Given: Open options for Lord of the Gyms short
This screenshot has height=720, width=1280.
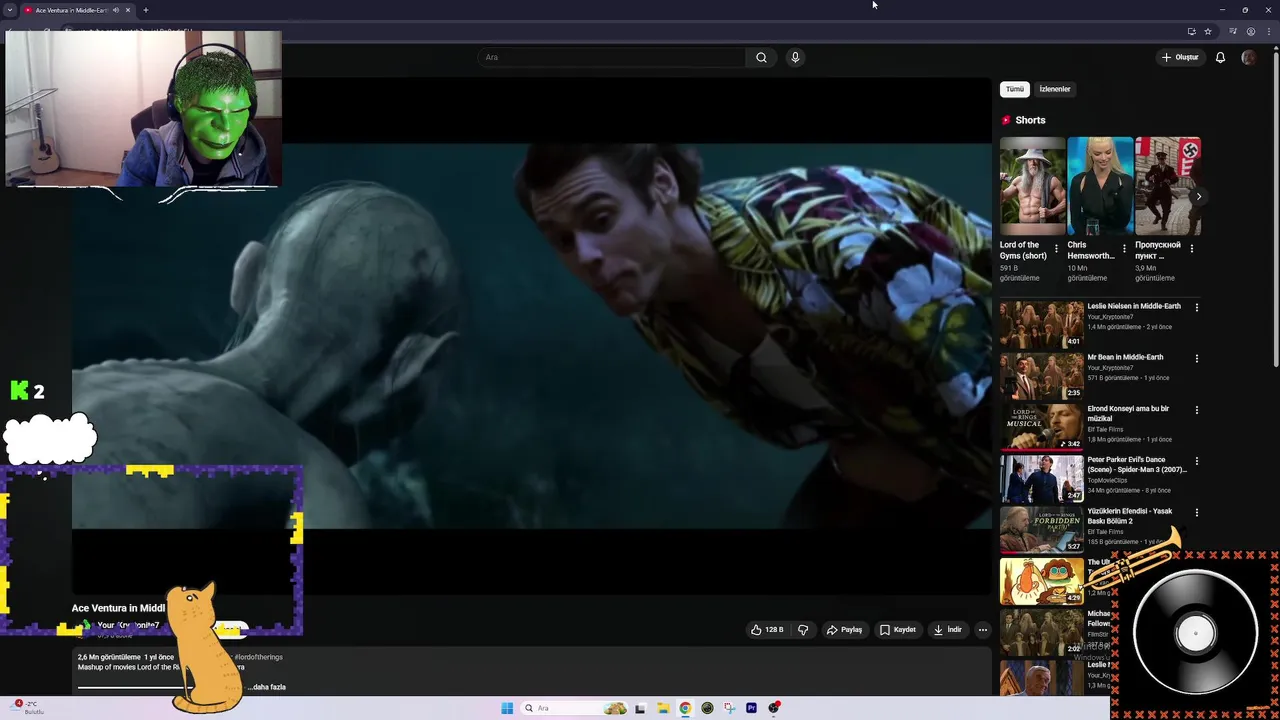Looking at the screenshot, I should (1056, 248).
